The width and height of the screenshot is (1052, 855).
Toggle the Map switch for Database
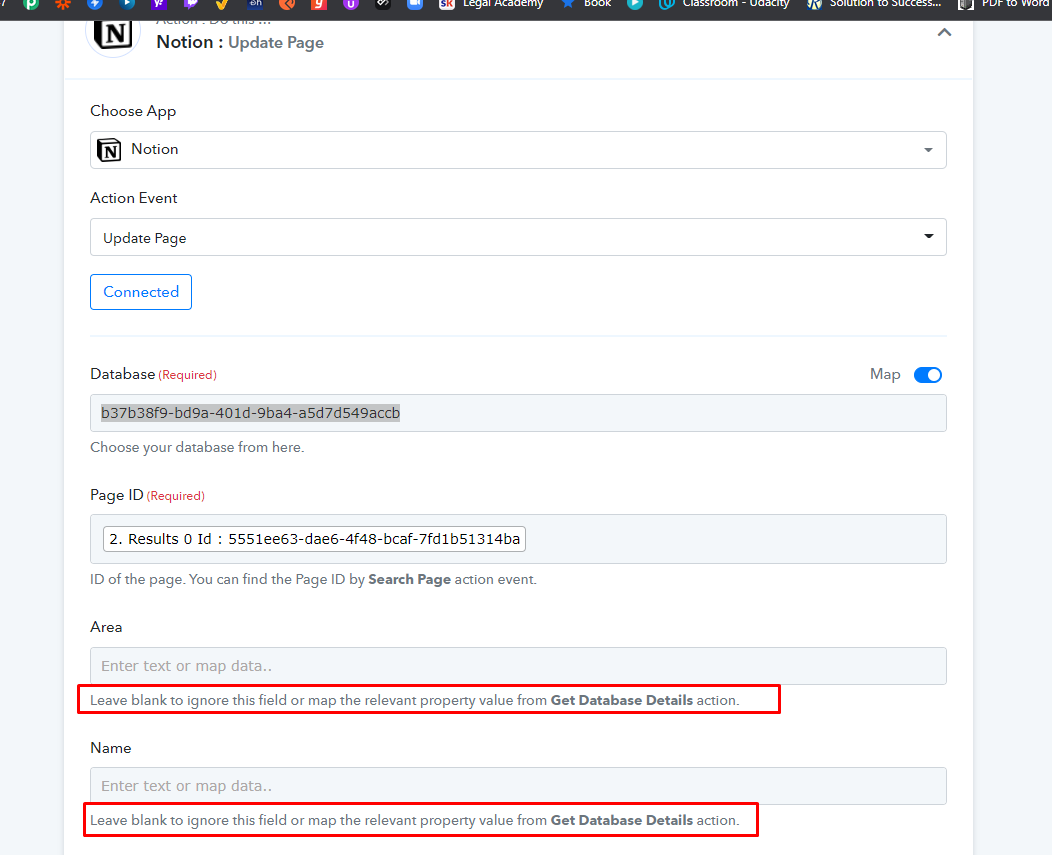click(928, 374)
